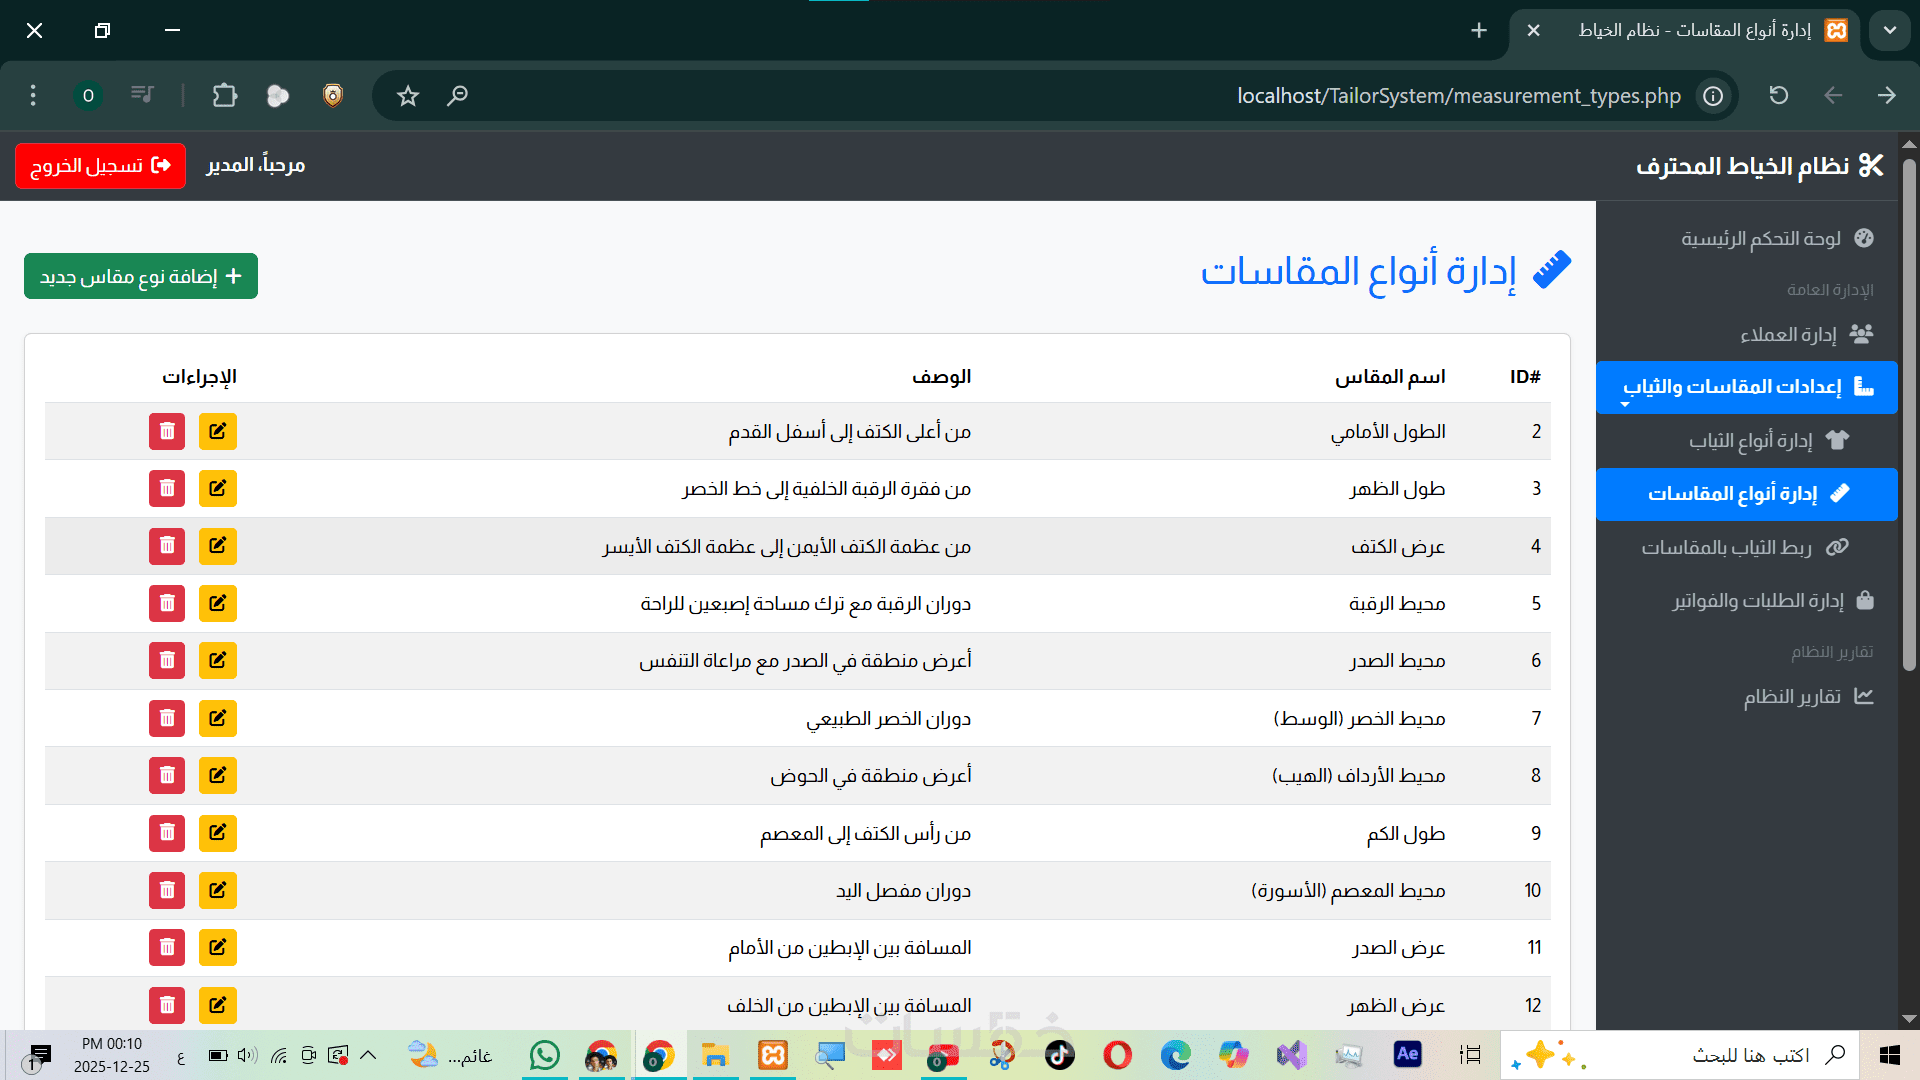Bookmark this page with the star icon
The width and height of the screenshot is (1920, 1080).
coord(407,96)
